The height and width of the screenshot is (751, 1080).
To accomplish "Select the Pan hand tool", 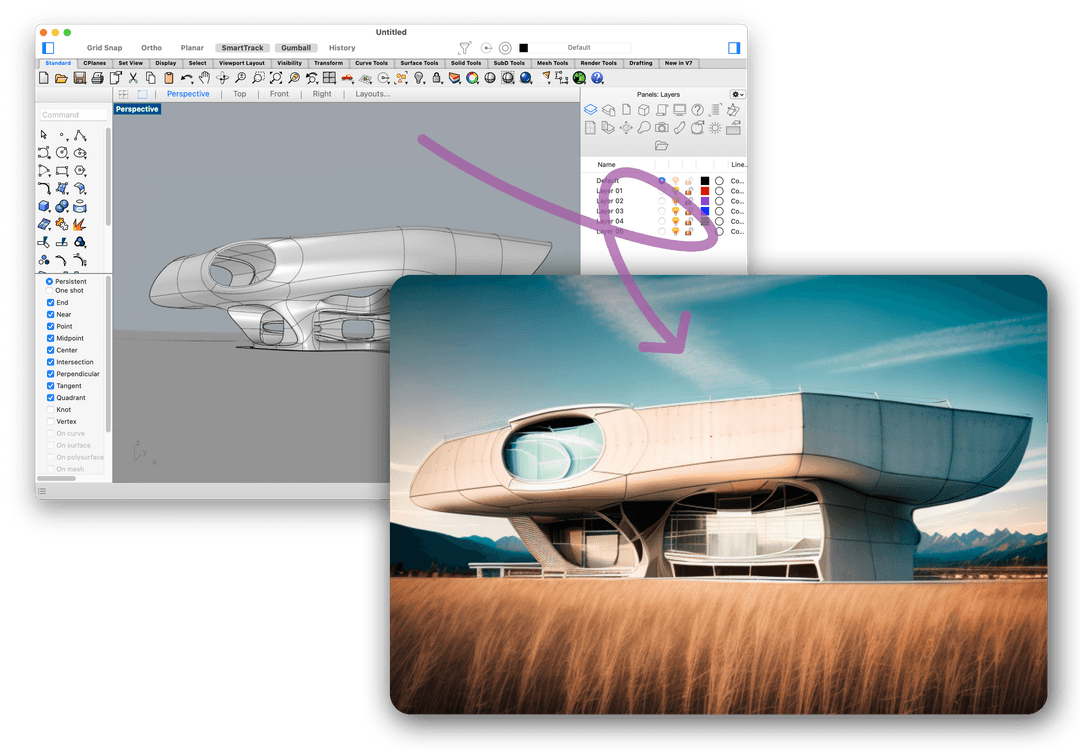I will point(205,78).
